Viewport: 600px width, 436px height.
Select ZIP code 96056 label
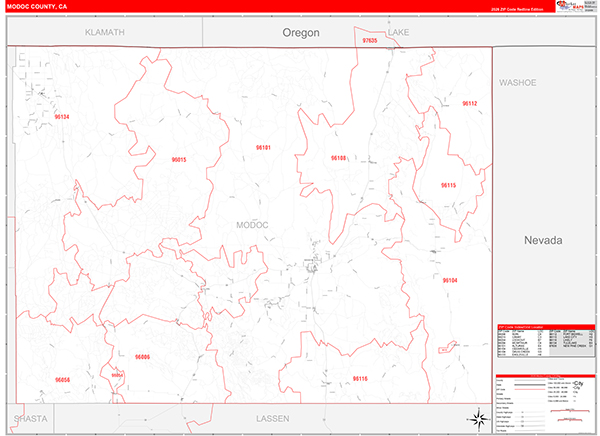pyautogui.click(x=62, y=380)
